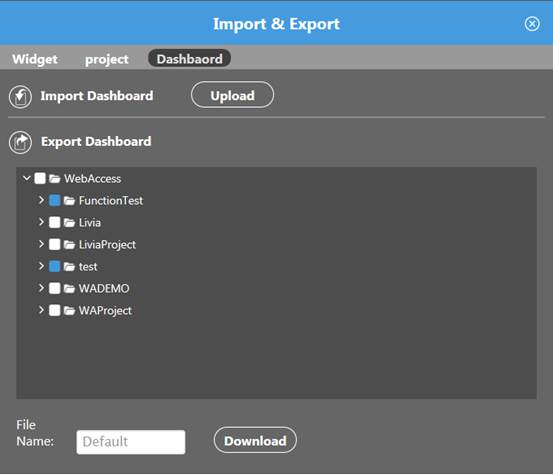Close the Import & Export dialog
The width and height of the screenshot is (553, 474).
tap(532, 24)
